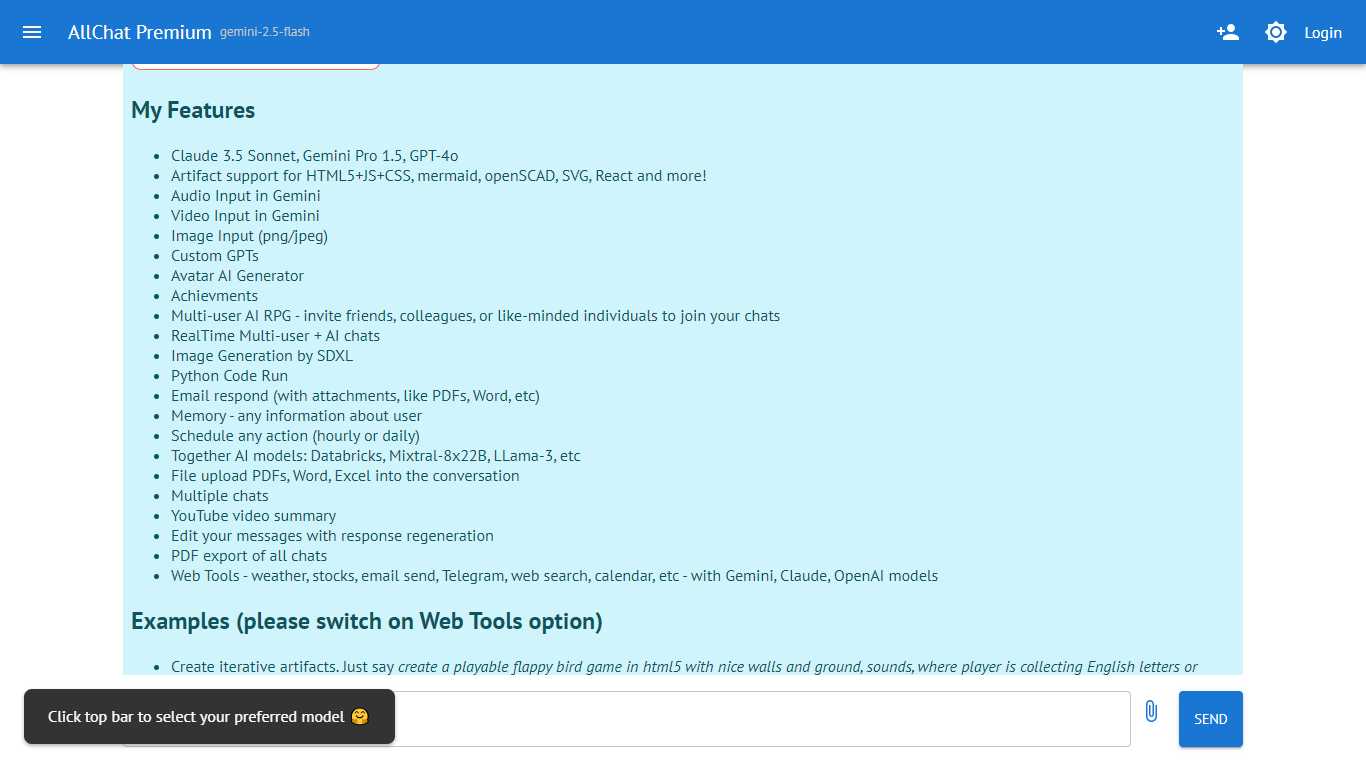Click the Examples Web Tools heading
1366x768 pixels.
click(x=367, y=621)
